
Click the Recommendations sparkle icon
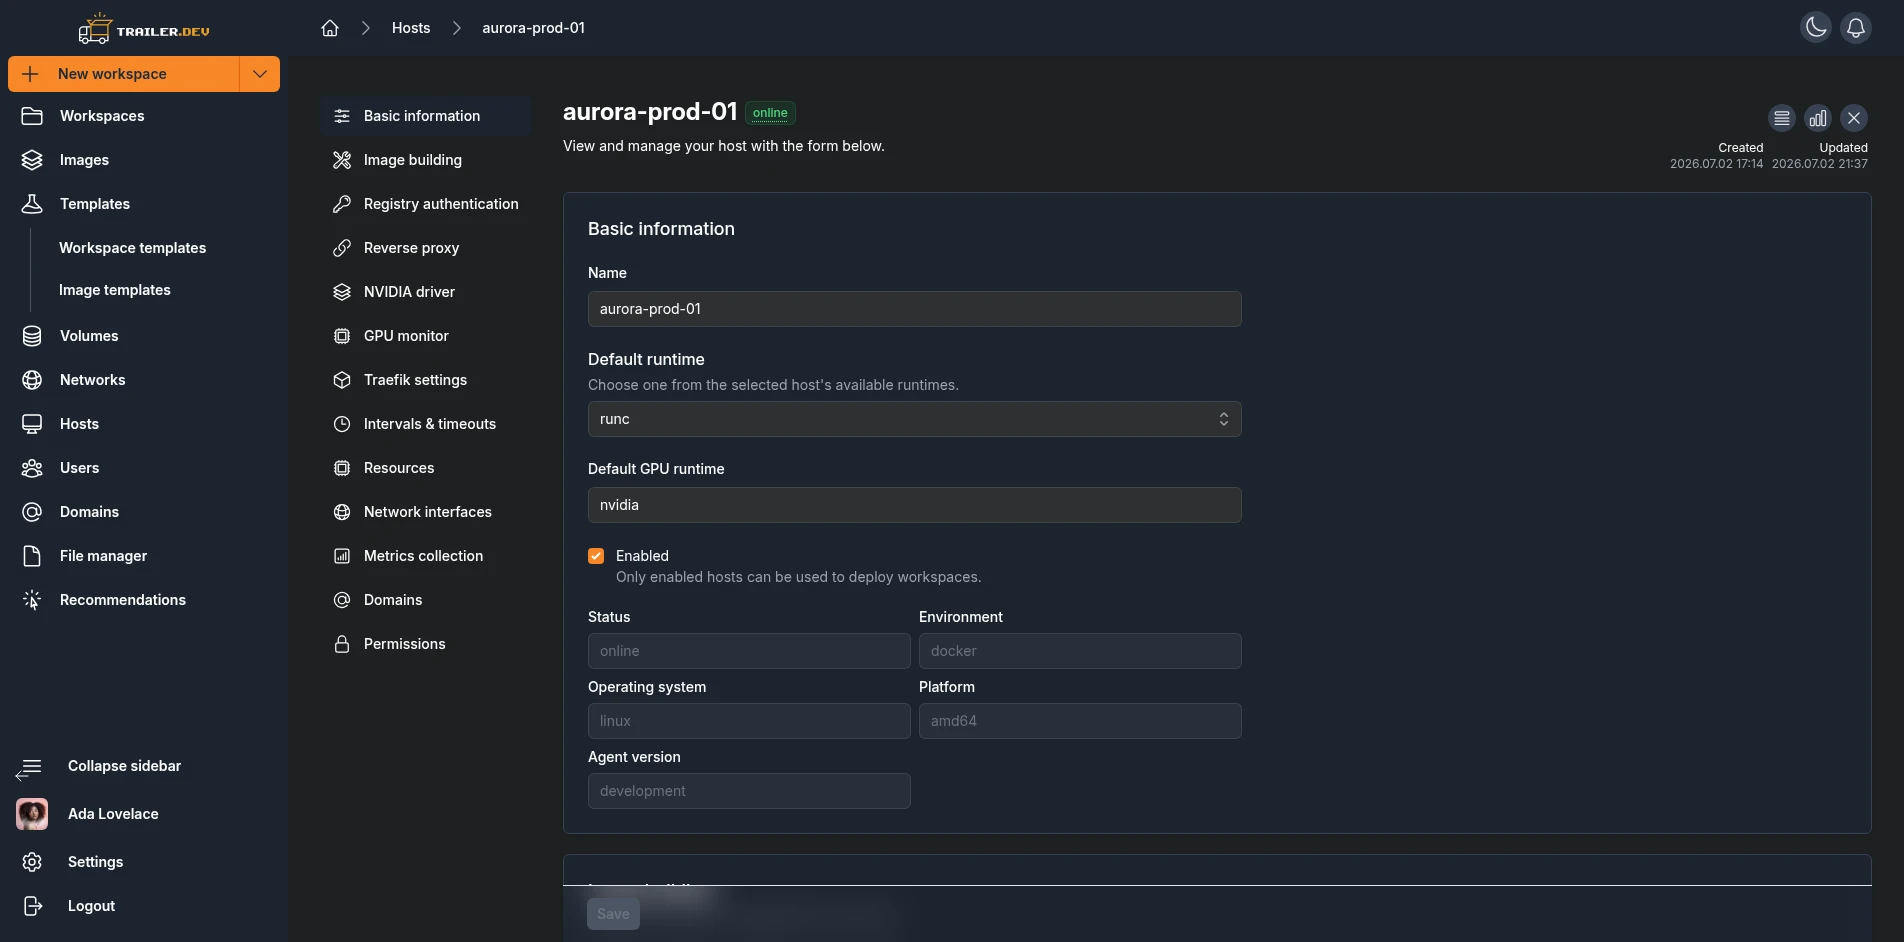32,600
